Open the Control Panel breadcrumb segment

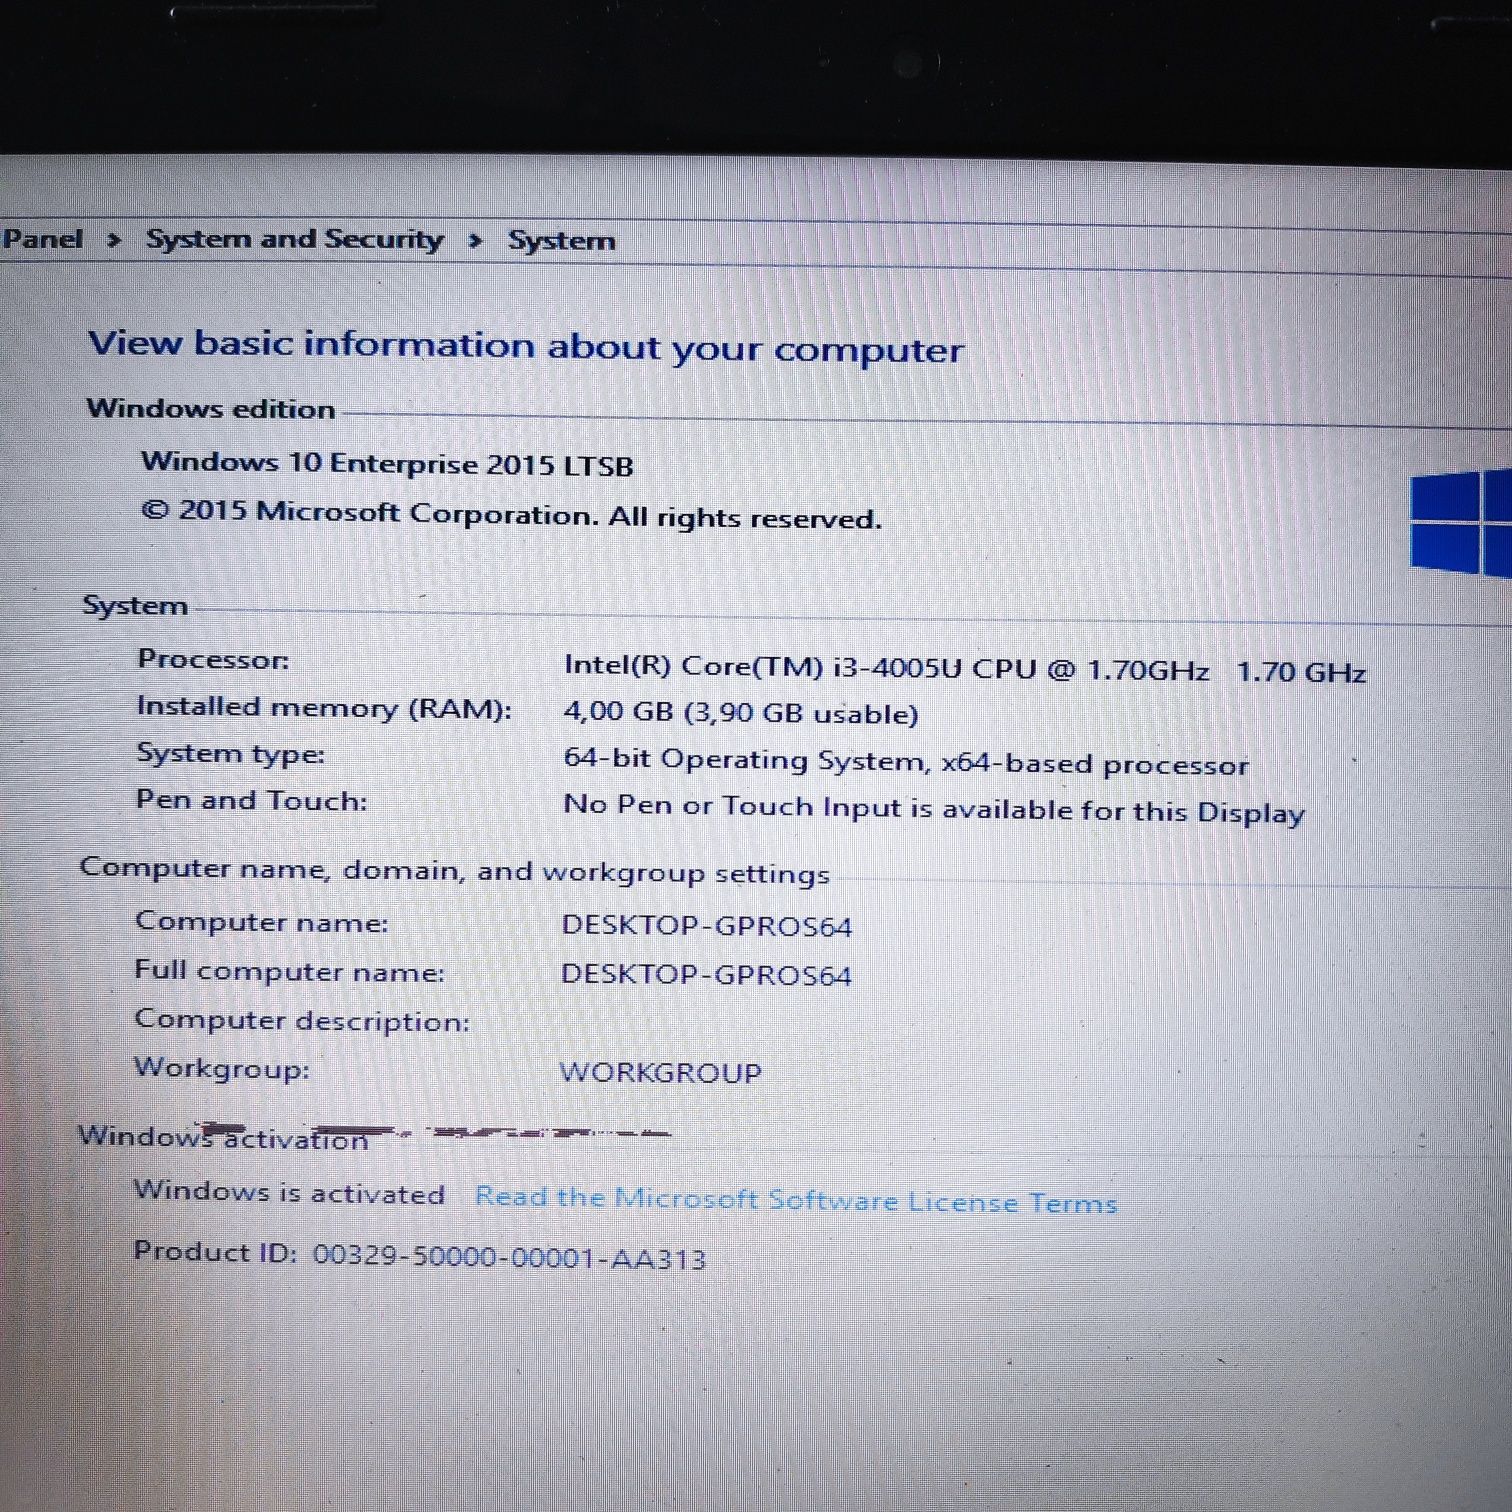point(42,238)
